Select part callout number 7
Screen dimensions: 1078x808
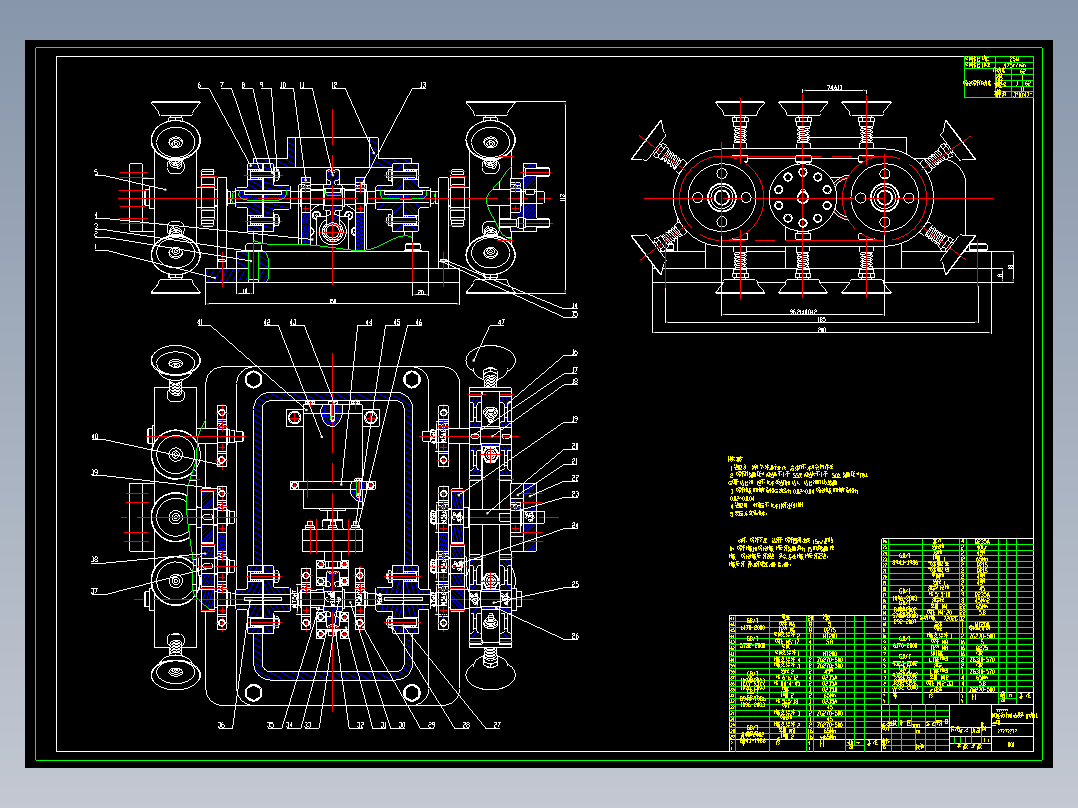pos(222,85)
